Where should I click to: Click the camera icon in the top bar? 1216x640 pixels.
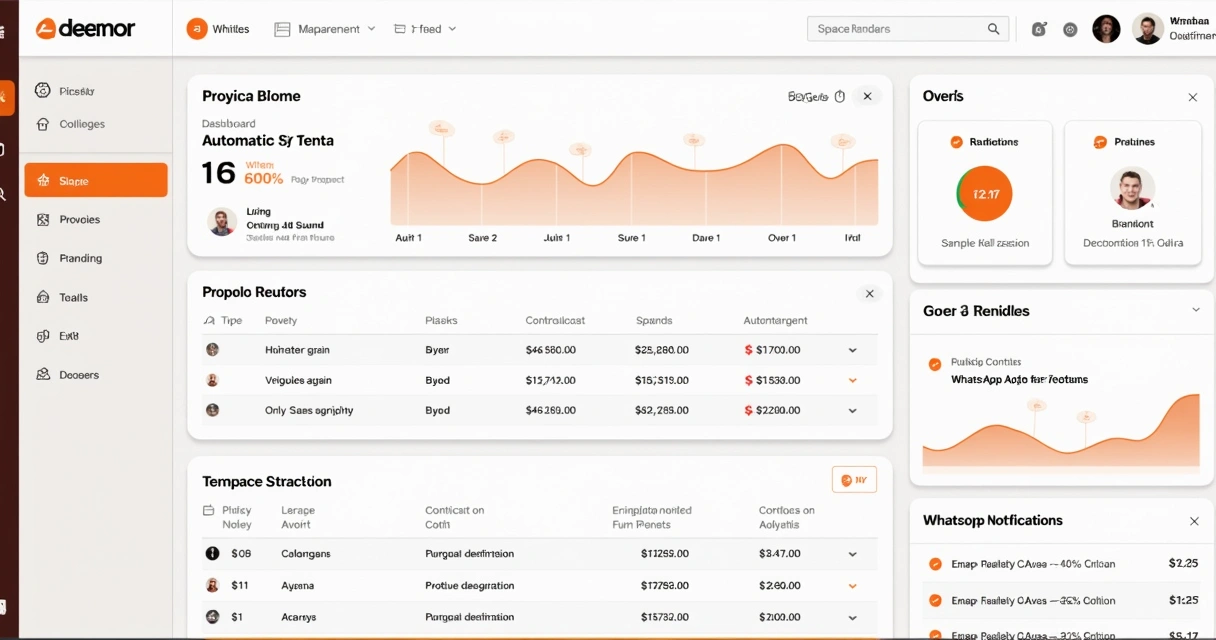pyautogui.click(x=1039, y=29)
